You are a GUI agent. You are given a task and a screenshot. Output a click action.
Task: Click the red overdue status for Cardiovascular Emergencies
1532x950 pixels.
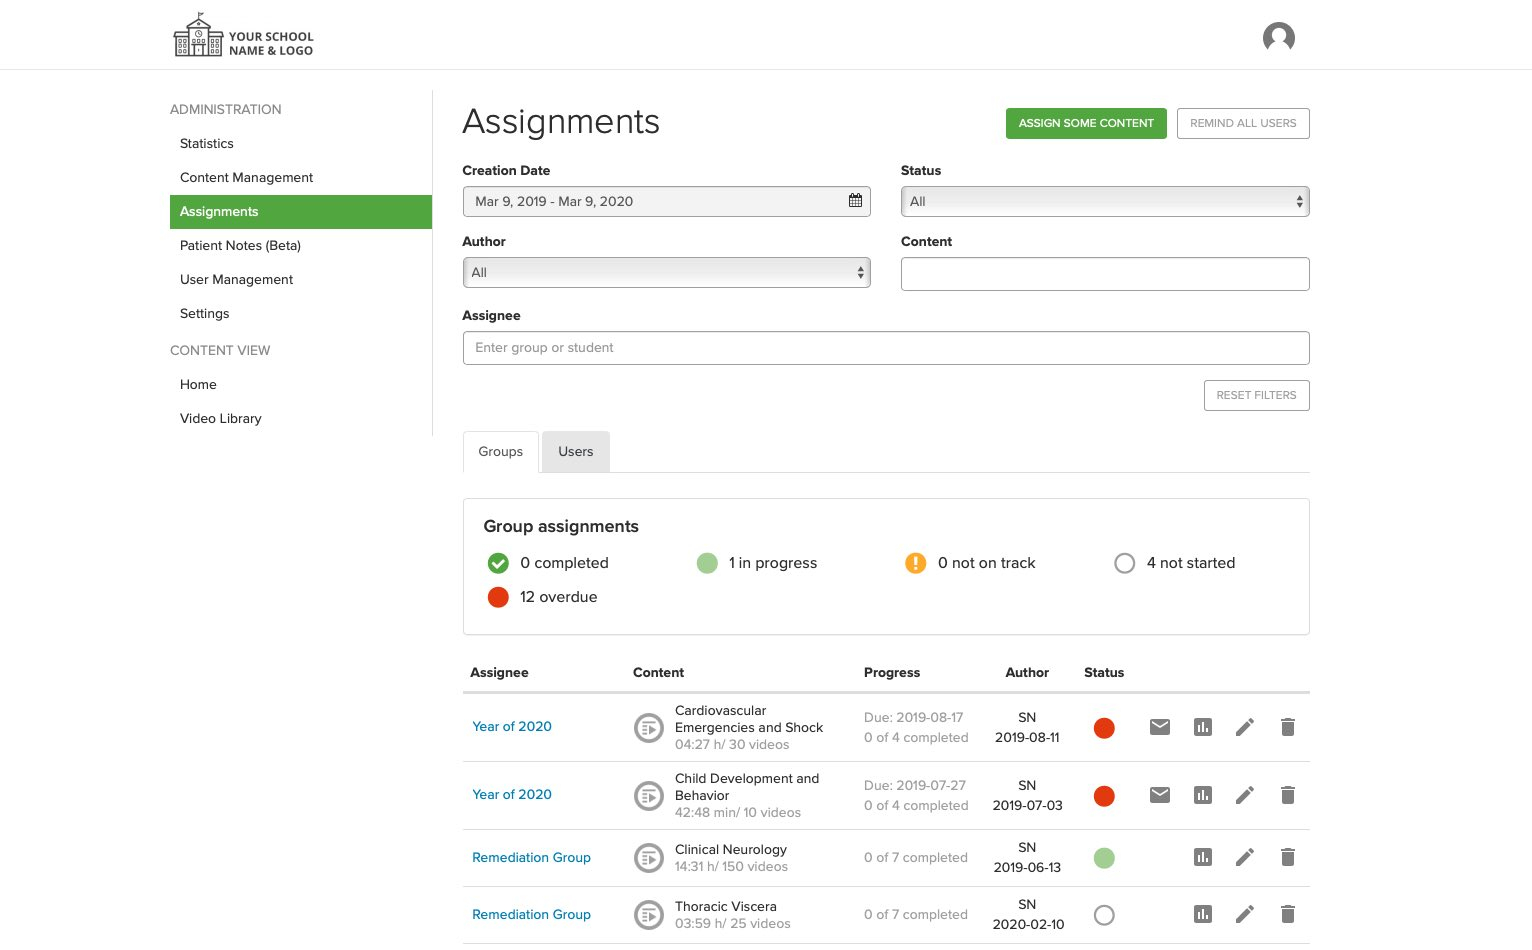tap(1104, 728)
